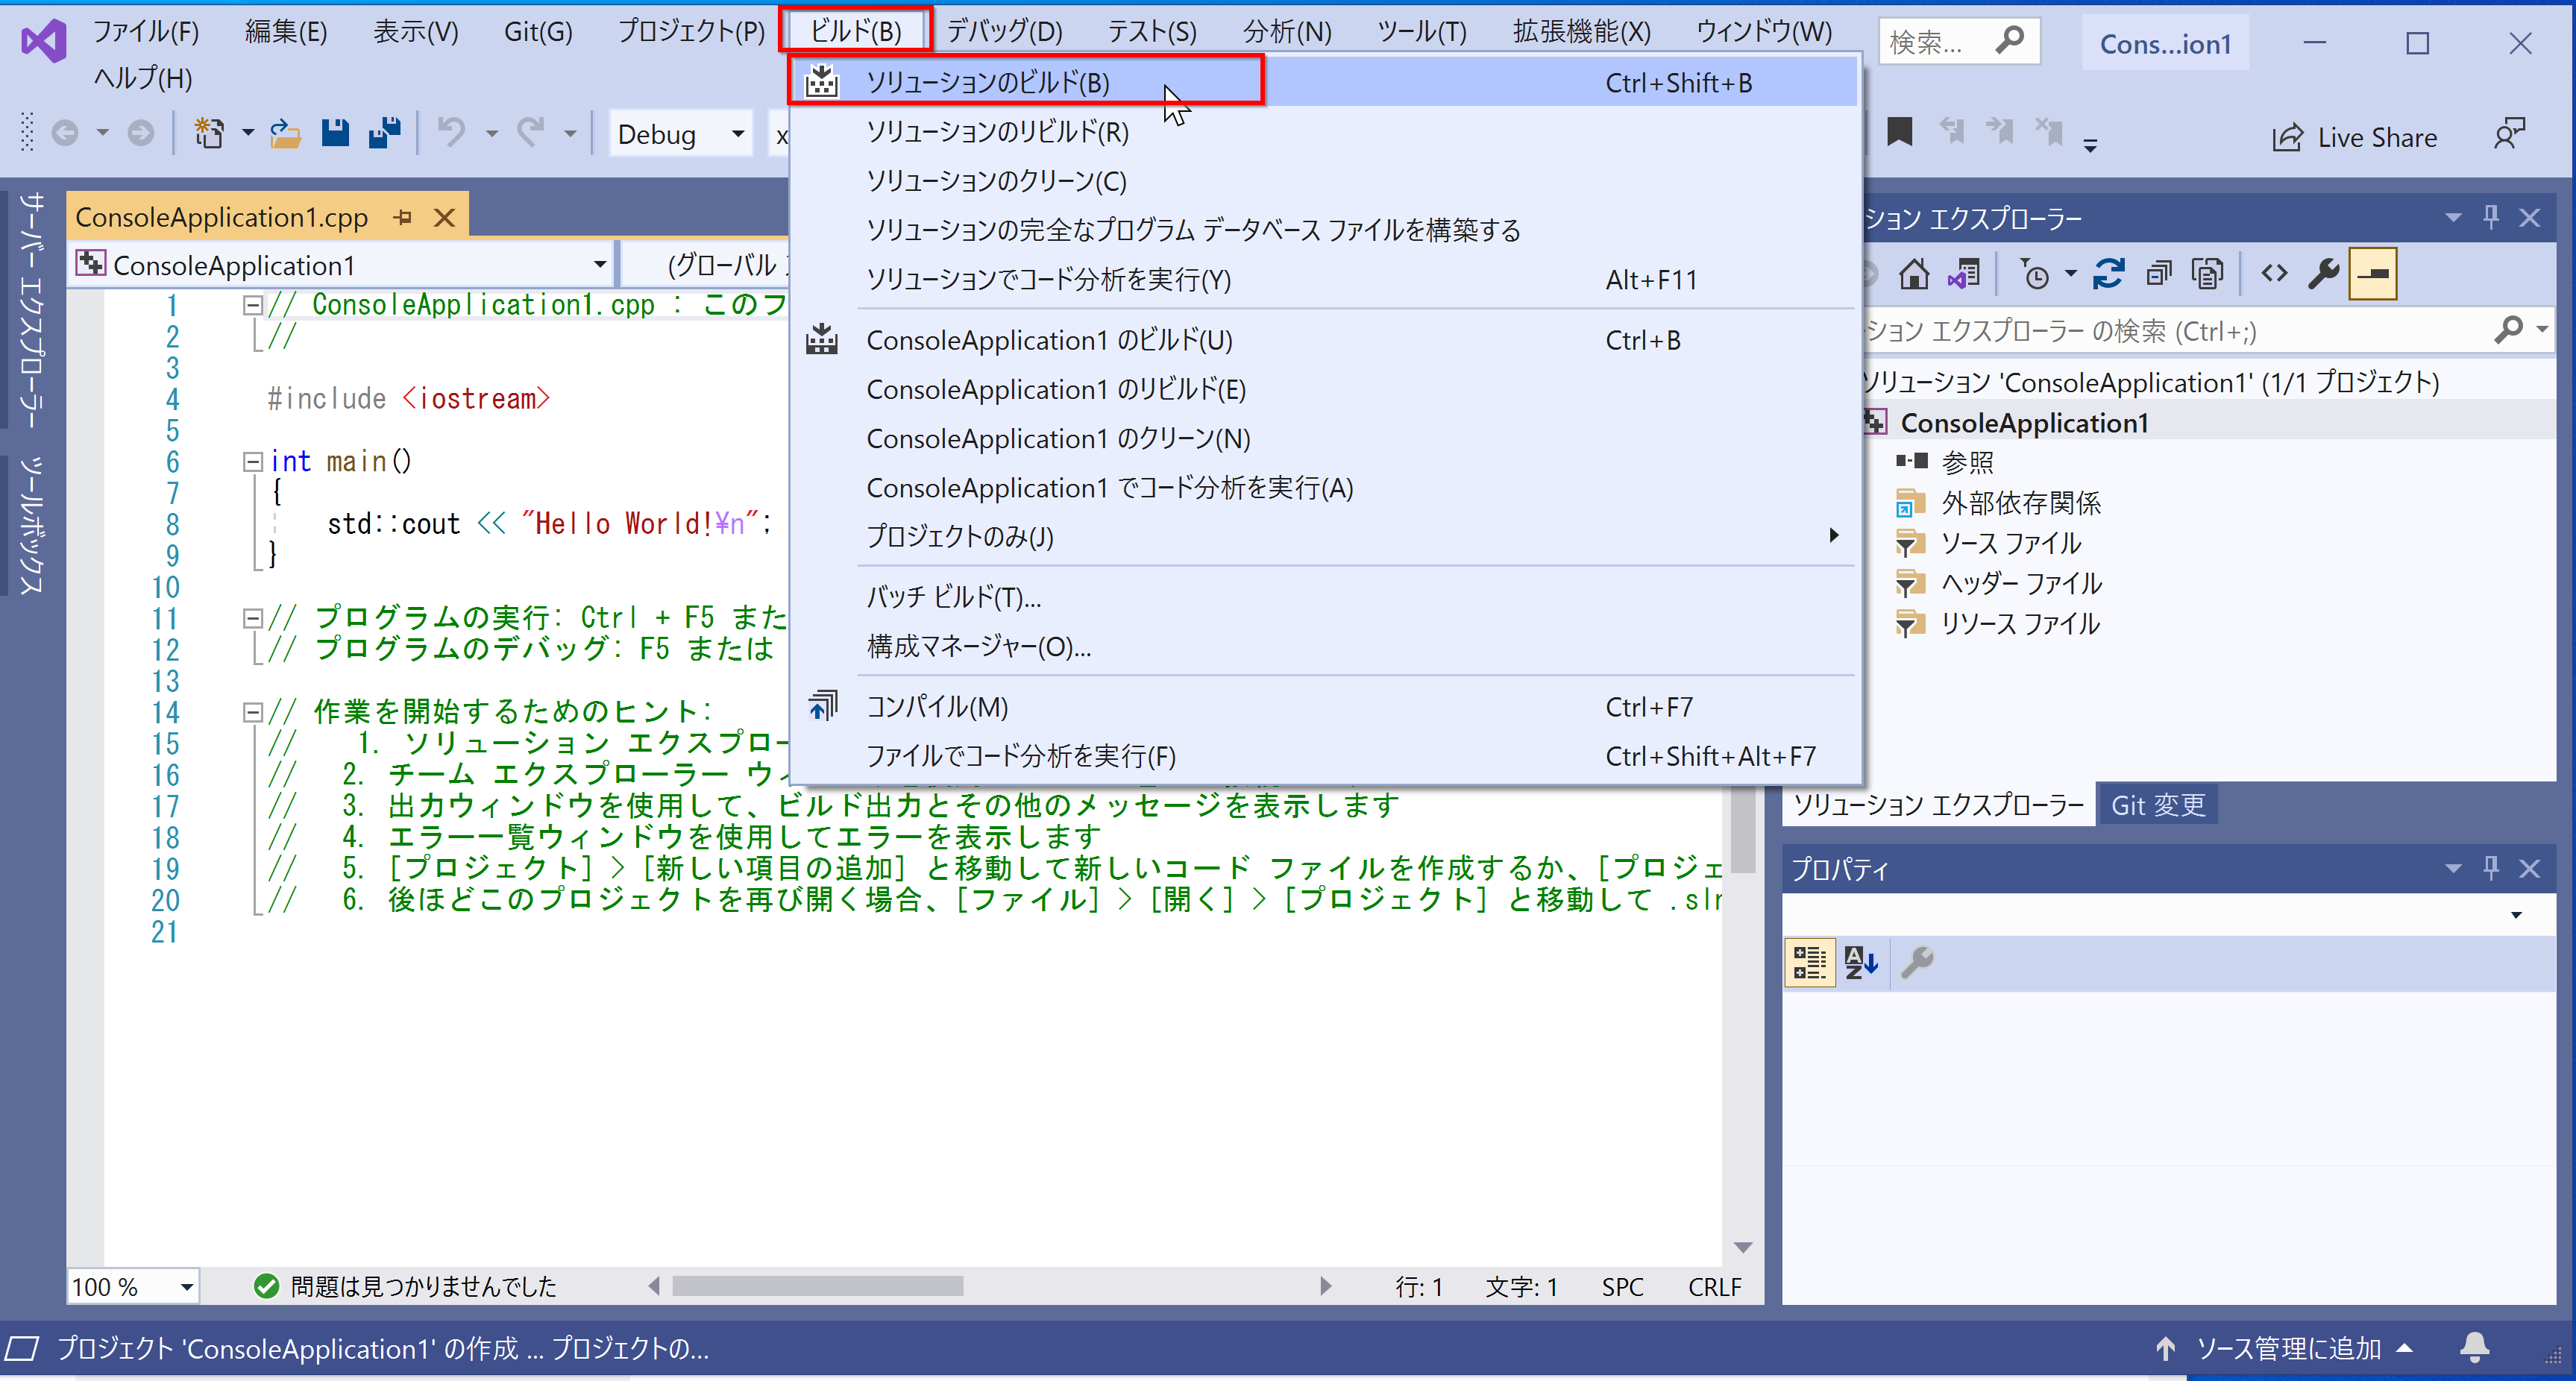The image size is (2576, 1381).
Task: Click the undo arrow icon
Action: (x=452, y=133)
